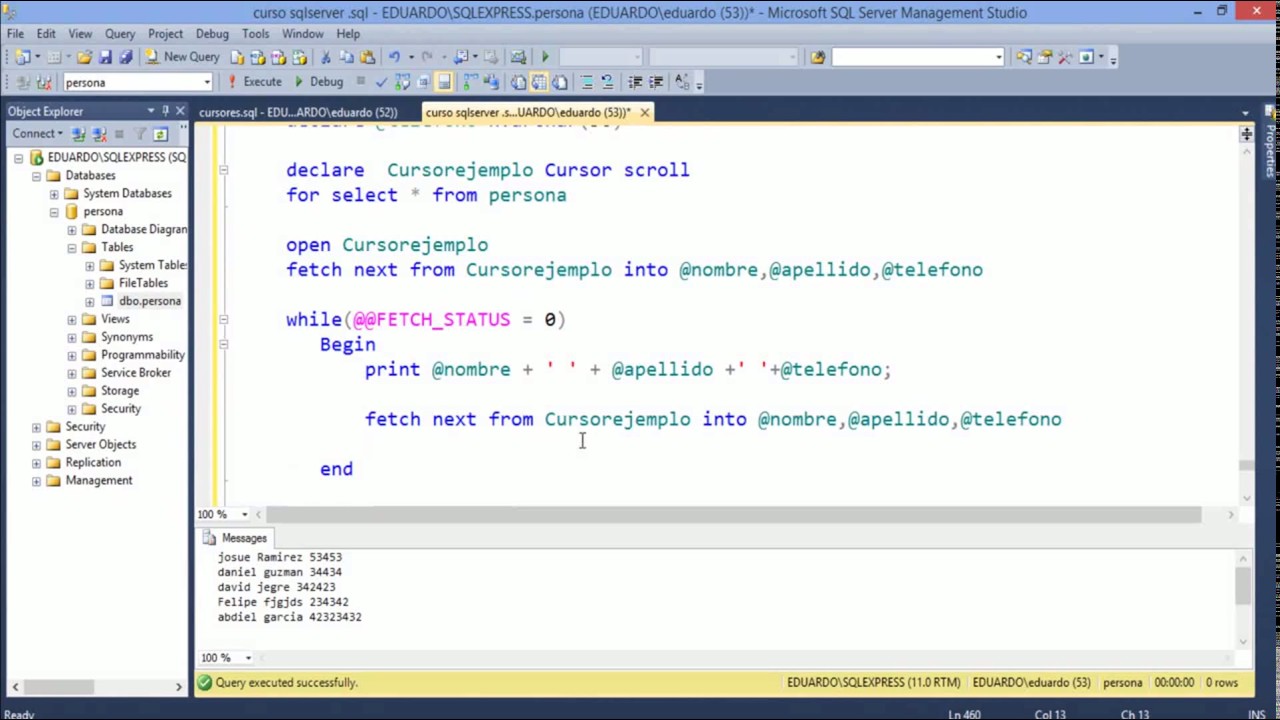Click the Cut scissors icon
Screen dimensions: 1280x720
click(x=326, y=57)
